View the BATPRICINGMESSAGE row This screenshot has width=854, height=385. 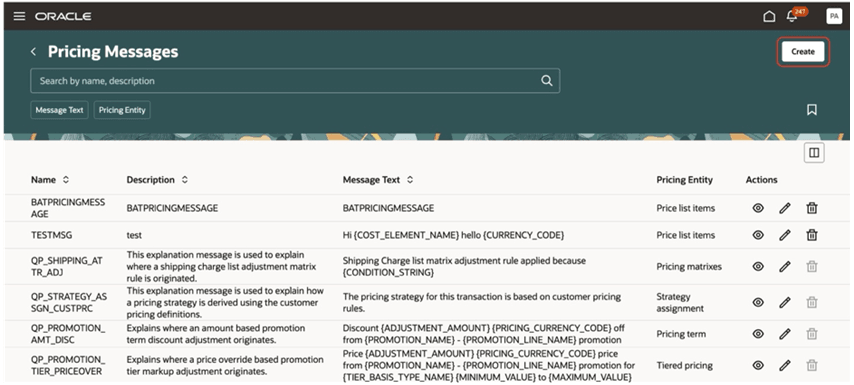pyautogui.click(x=758, y=207)
